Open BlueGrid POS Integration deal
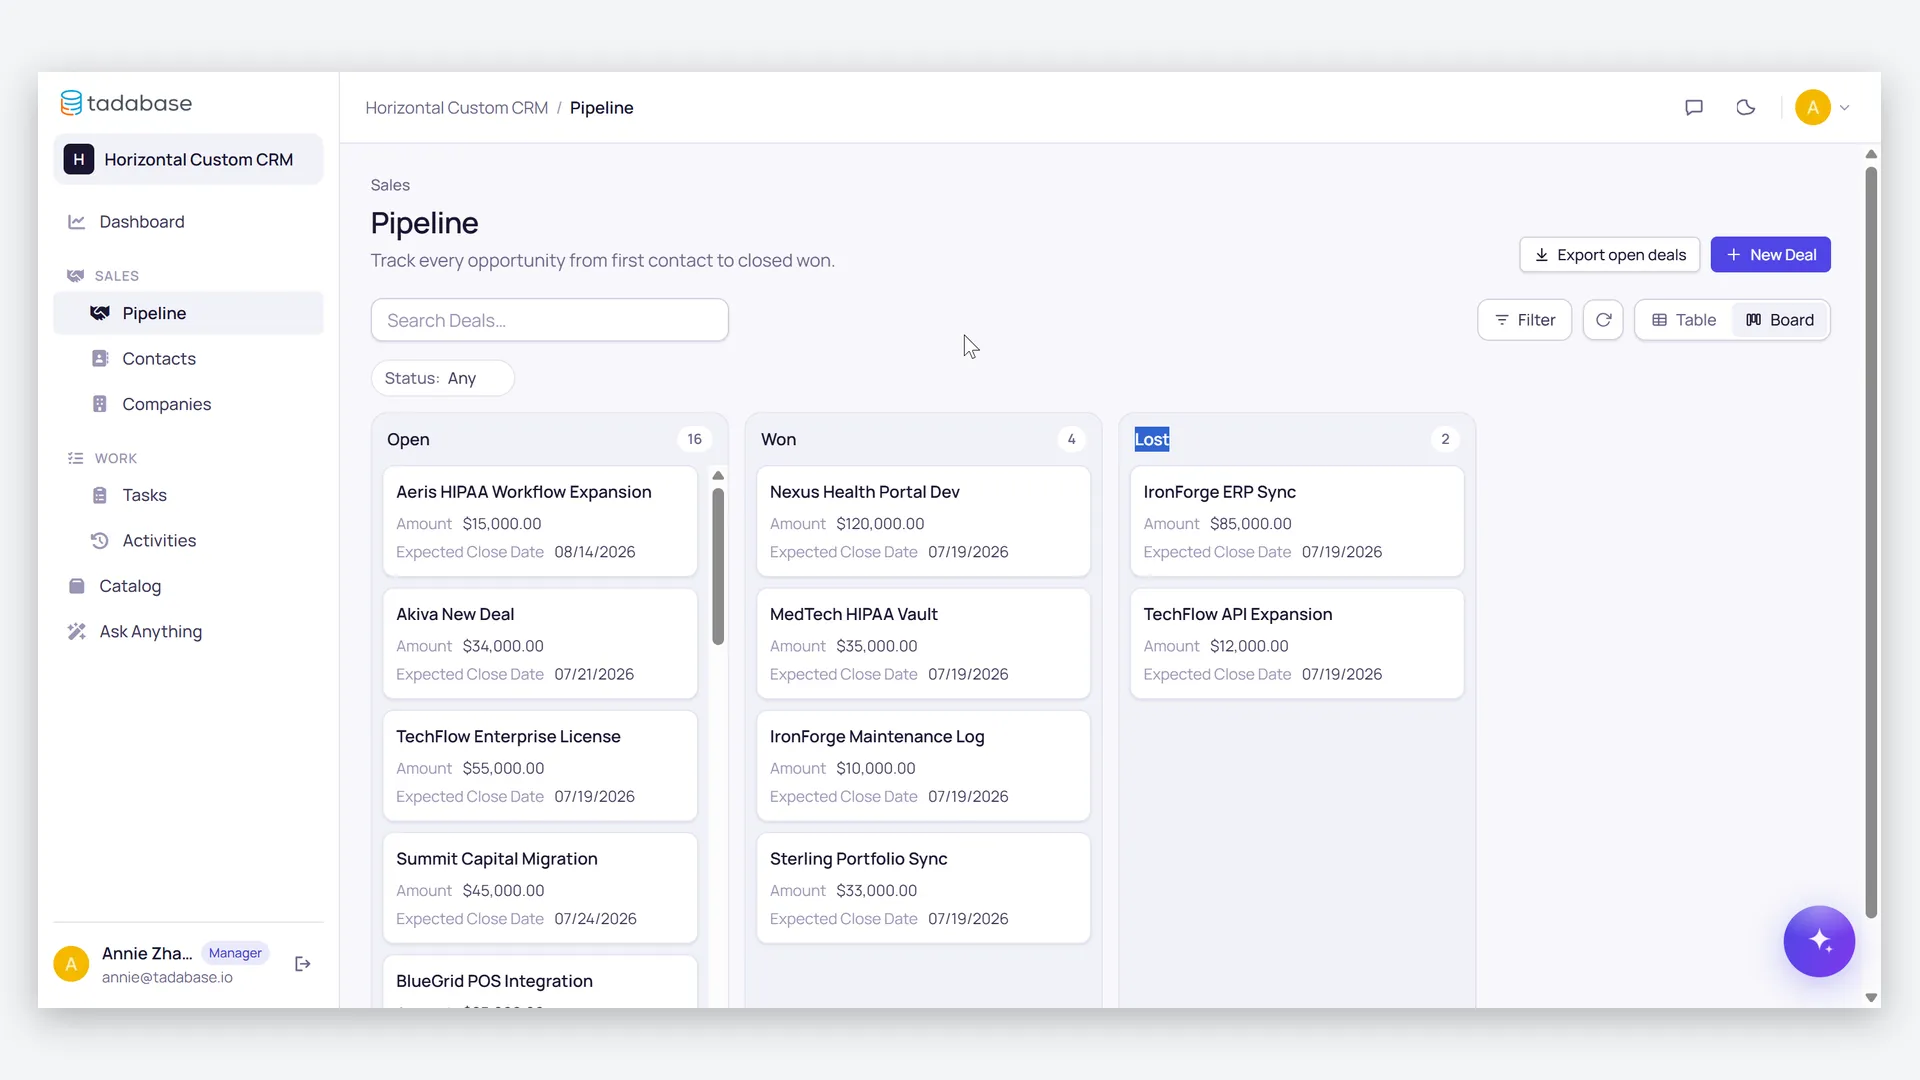The width and height of the screenshot is (1920, 1080). (540, 982)
